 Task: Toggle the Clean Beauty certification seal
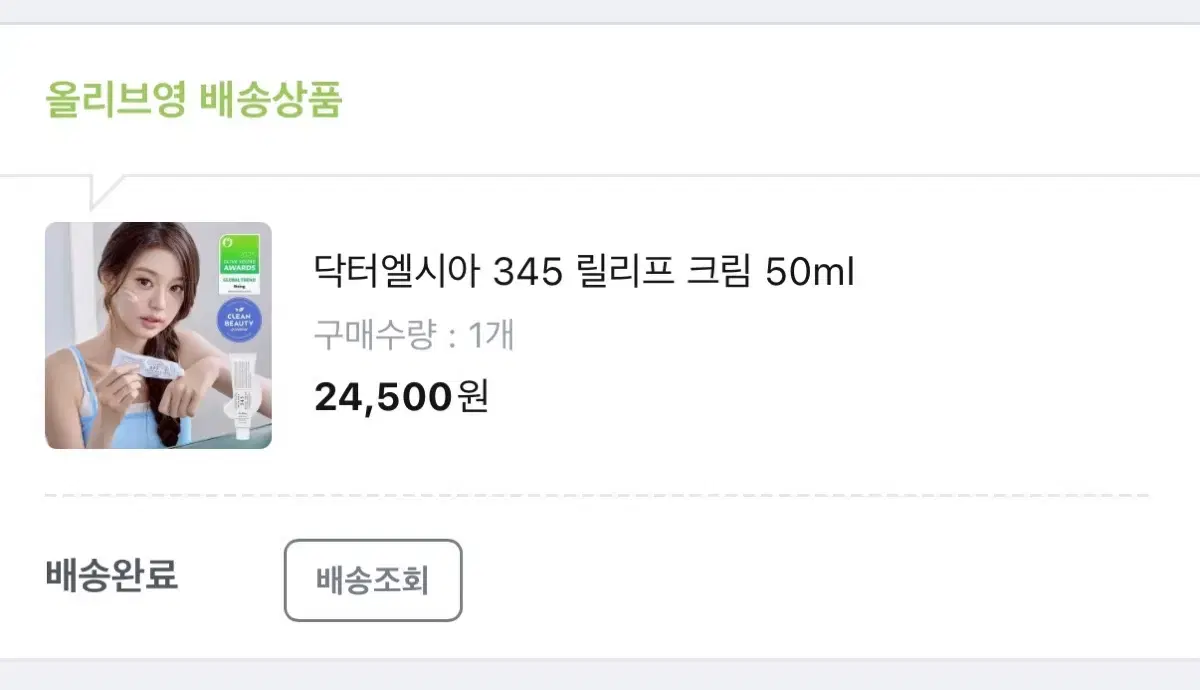click(239, 320)
